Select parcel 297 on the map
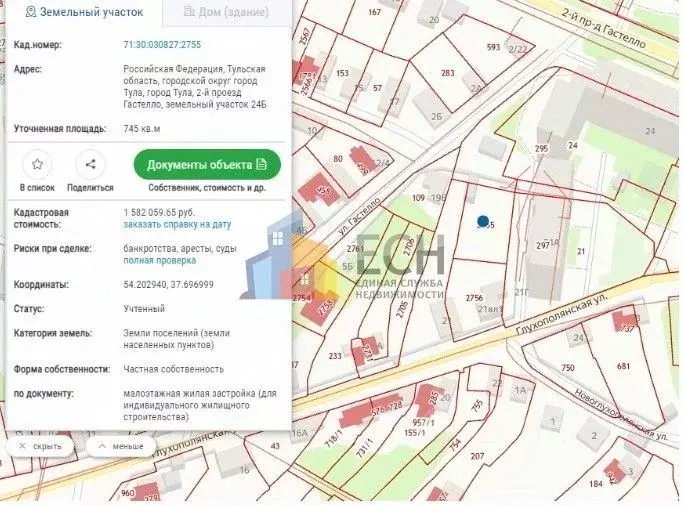This screenshot has height=506, width=684. point(543,246)
